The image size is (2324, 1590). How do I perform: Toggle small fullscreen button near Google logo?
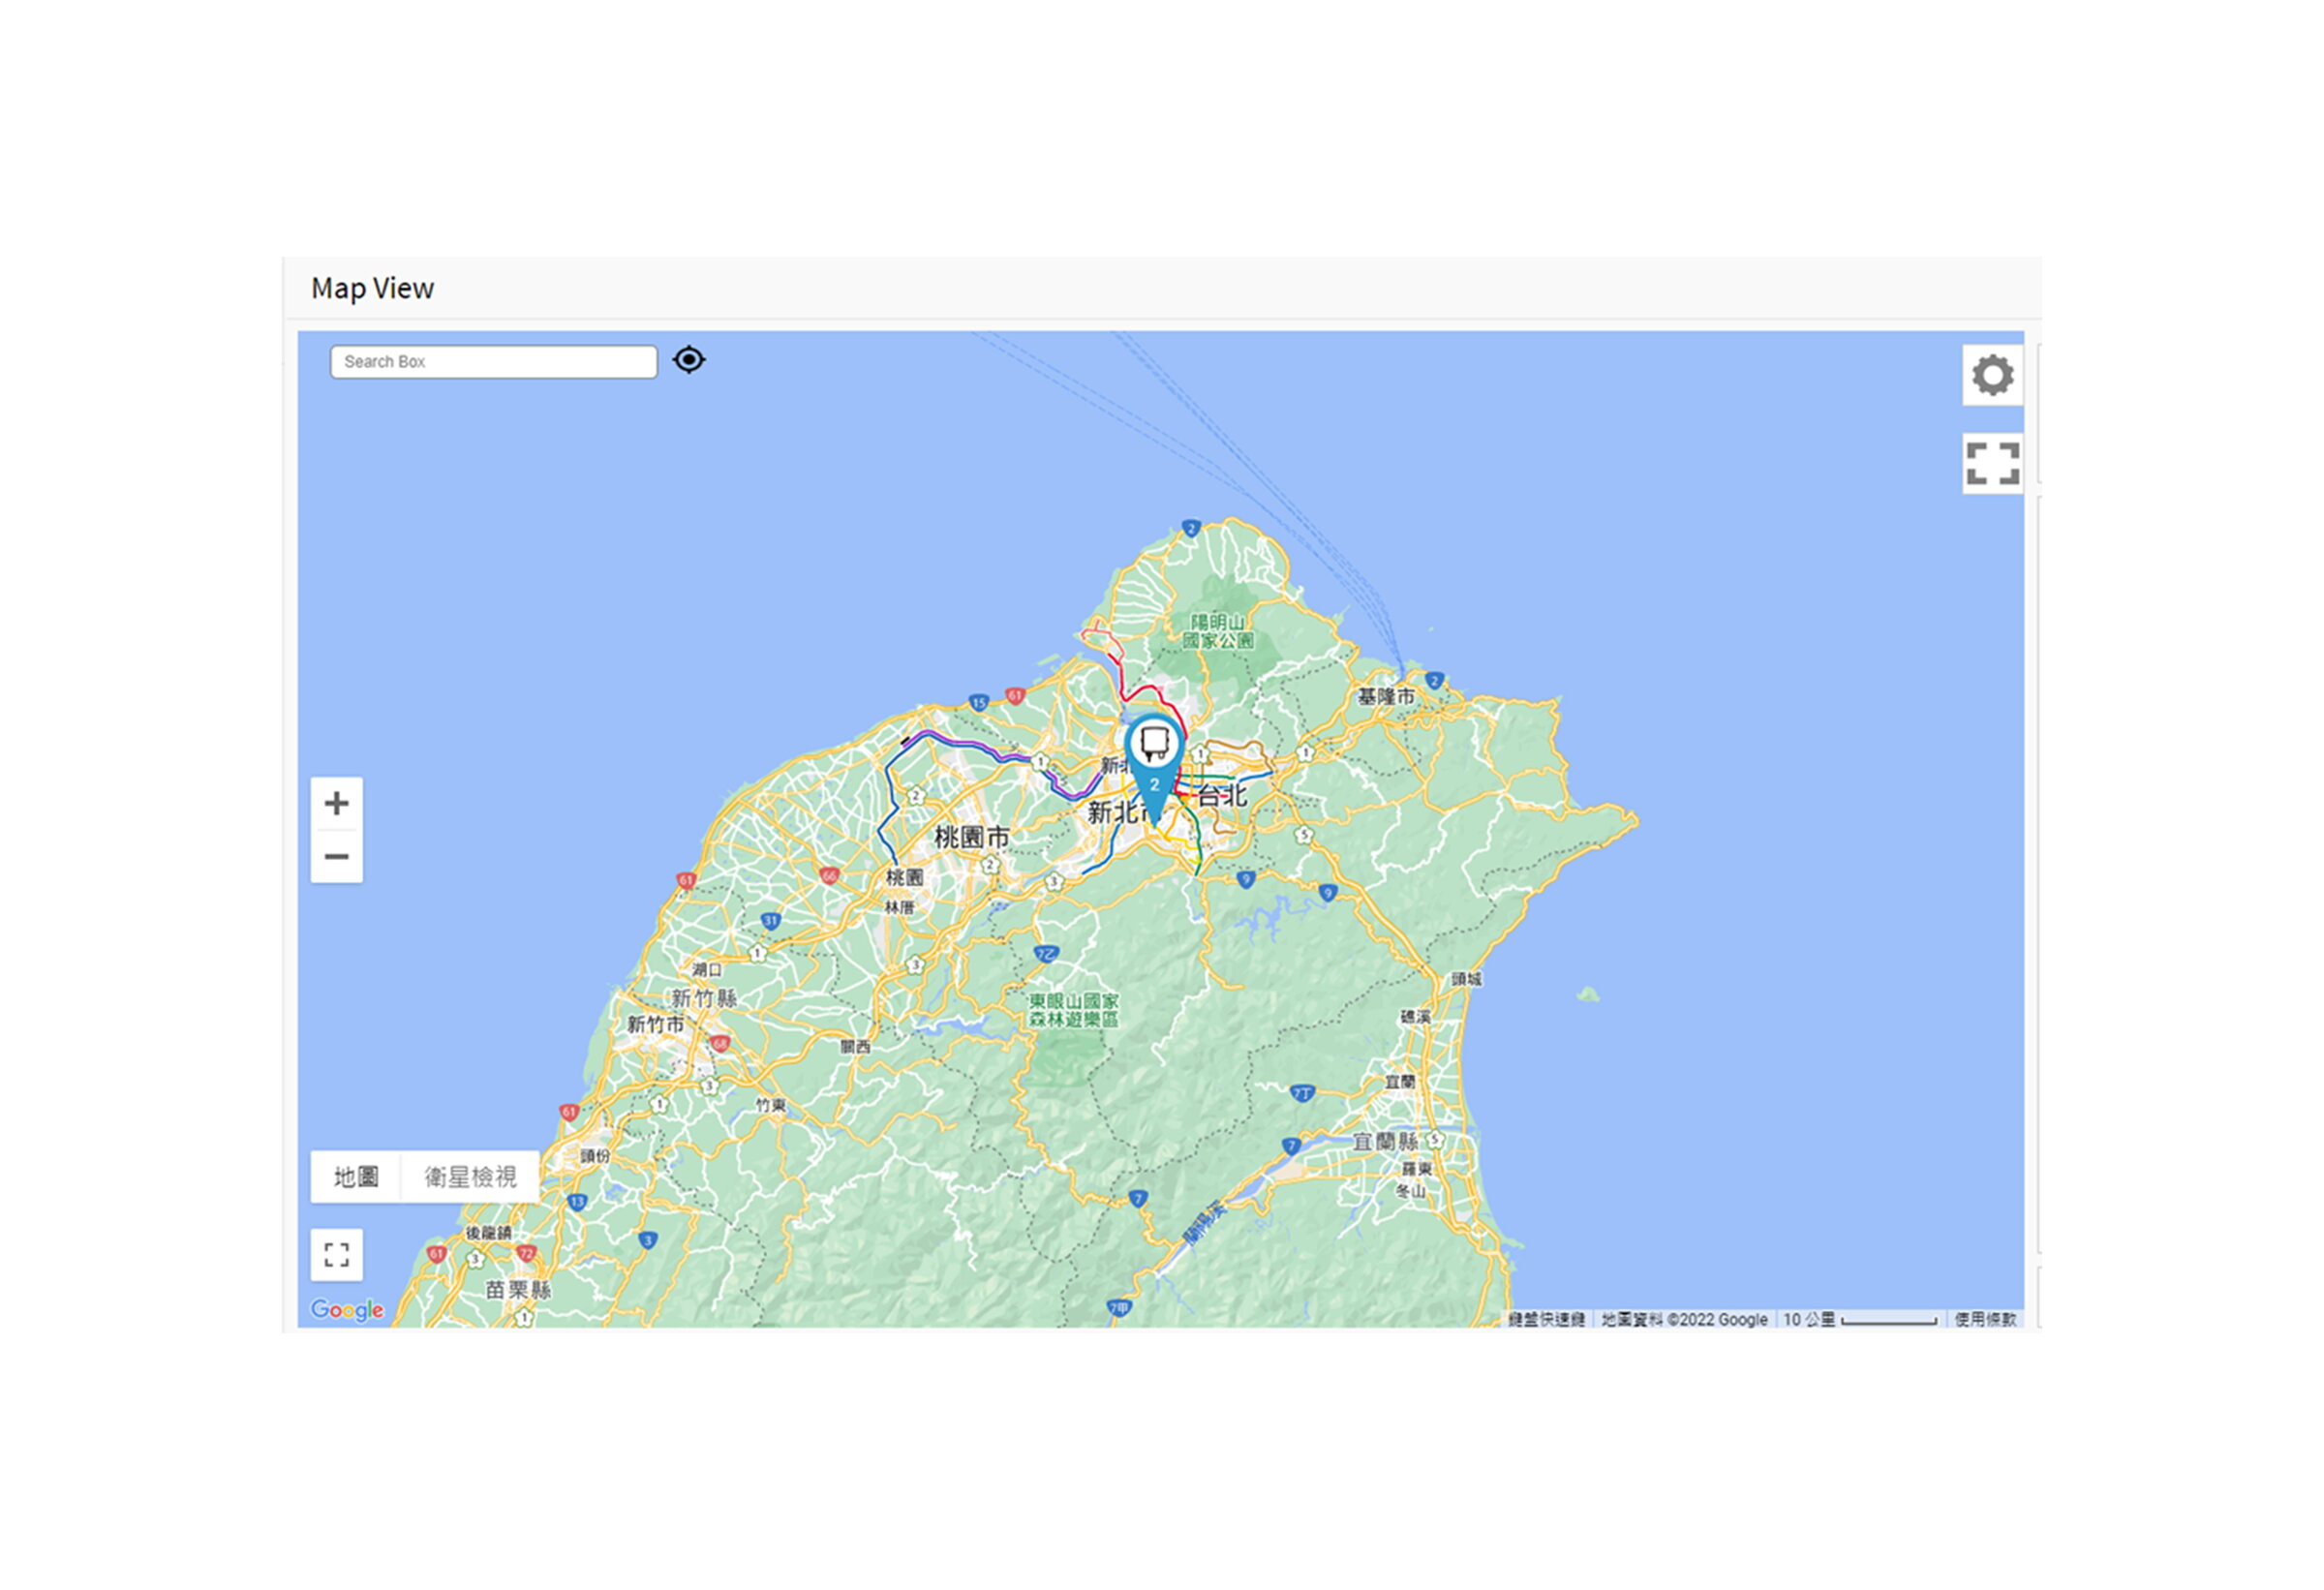click(337, 1255)
